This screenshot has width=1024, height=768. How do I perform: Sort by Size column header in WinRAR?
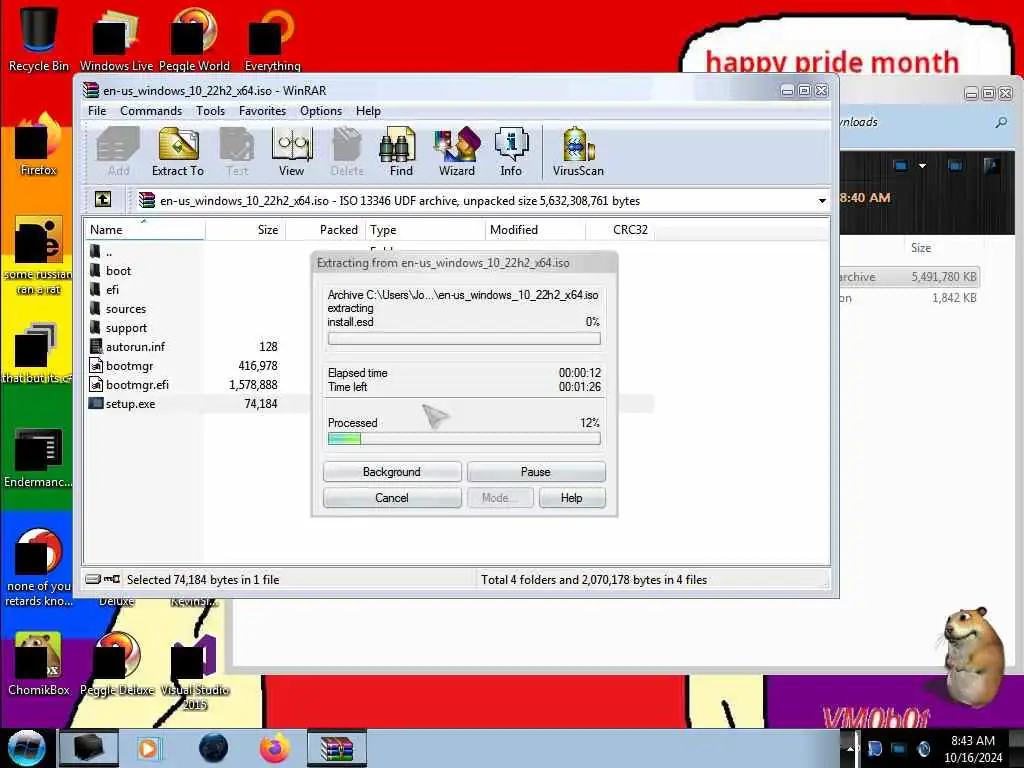click(245, 230)
